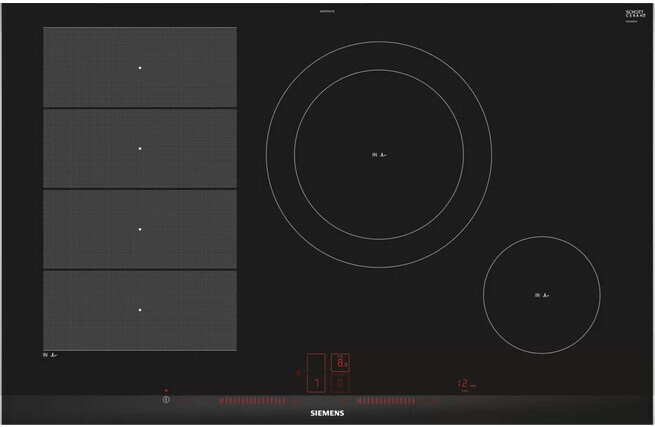The image size is (655, 427).
Task: Click the SIEMENS brand logo
Action: click(x=327, y=412)
